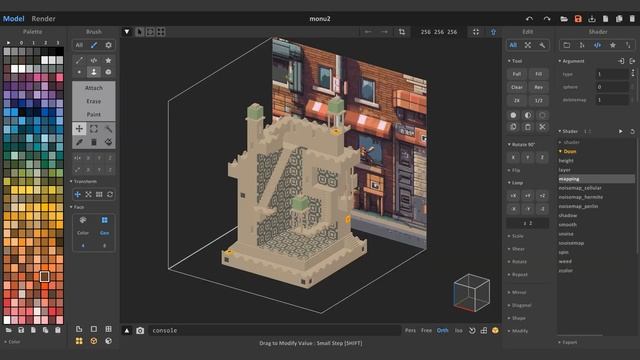This screenshot has height=360, width=640.
Task: Click the Full button in Tool
Action: click(x=517, y=74)
